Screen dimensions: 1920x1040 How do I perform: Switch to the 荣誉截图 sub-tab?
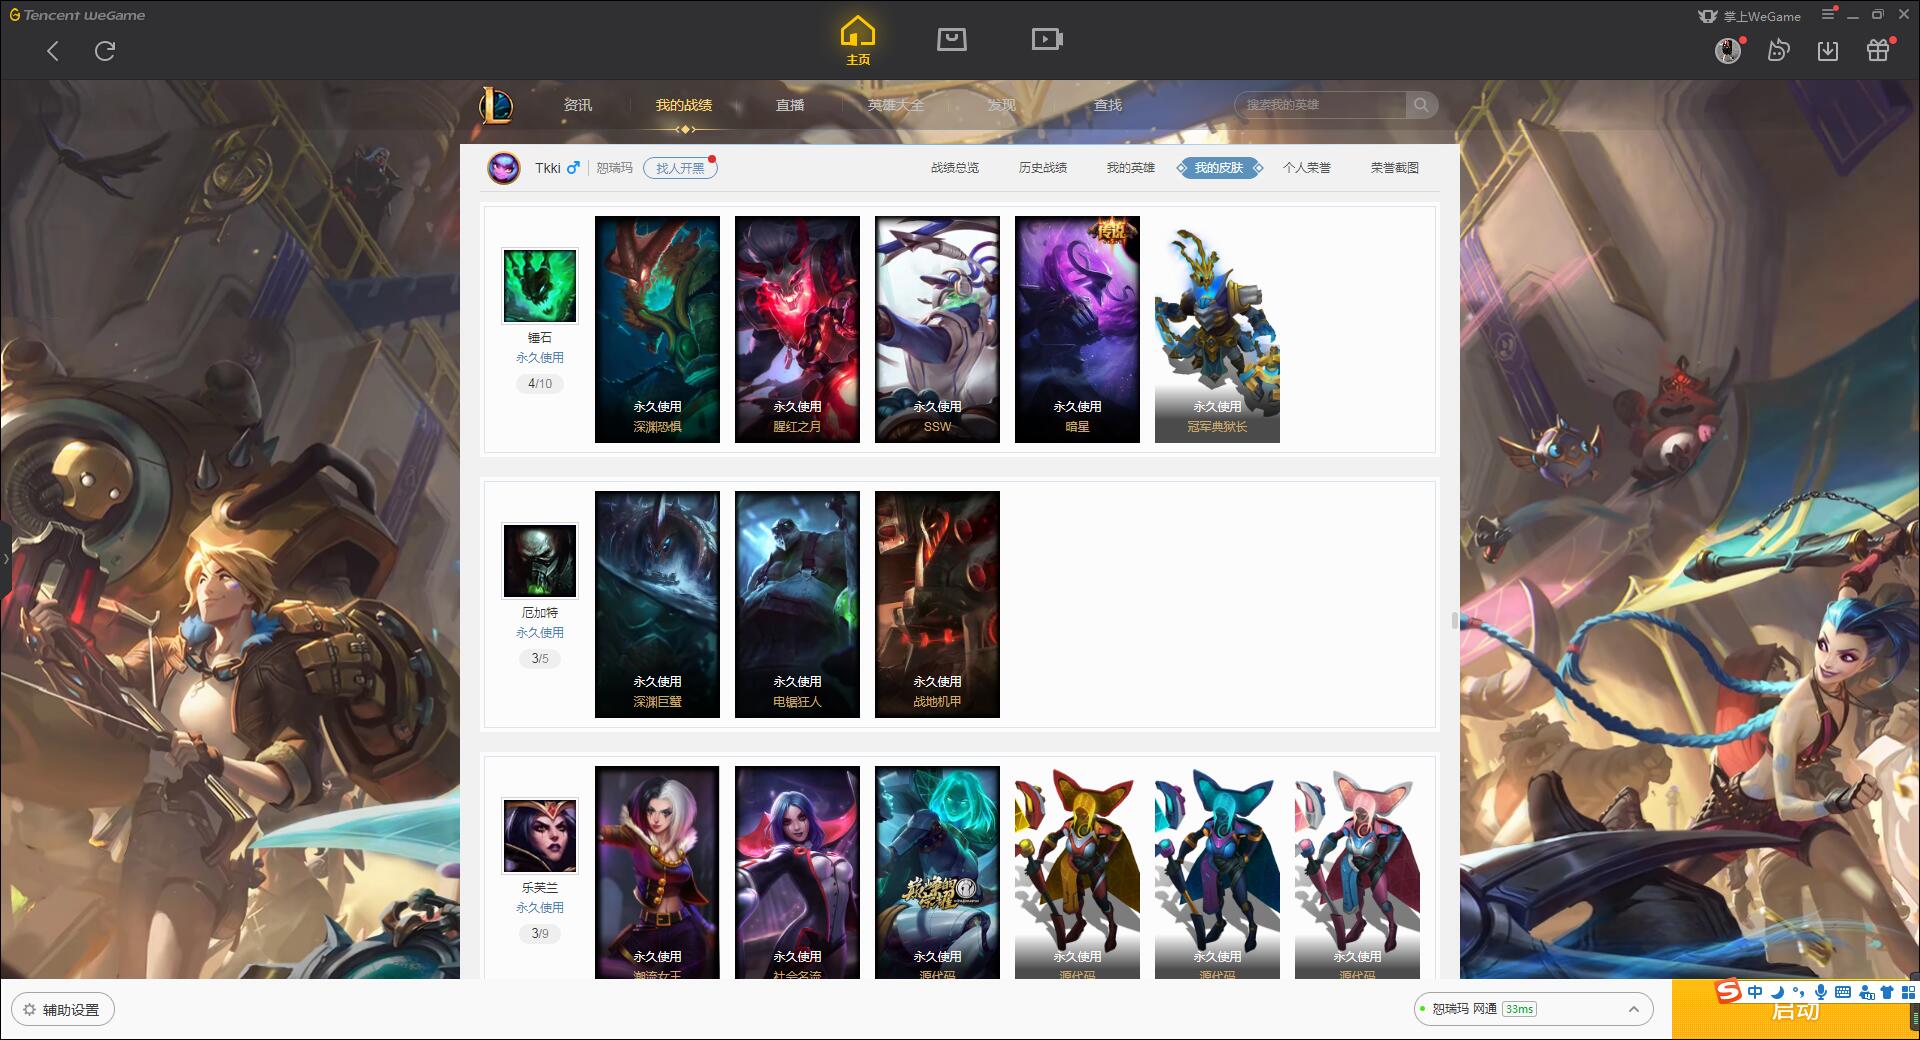click(1395, 168)
